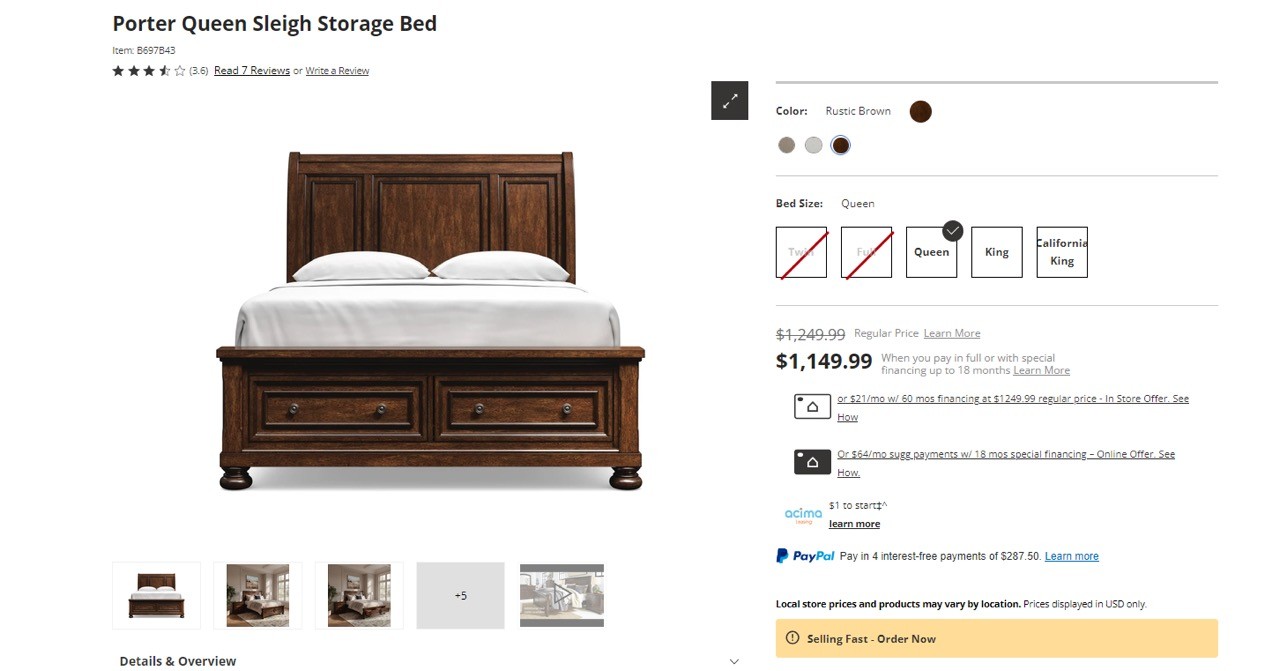
Task: Open Acima learn more link
Action: tap(855, 524)
